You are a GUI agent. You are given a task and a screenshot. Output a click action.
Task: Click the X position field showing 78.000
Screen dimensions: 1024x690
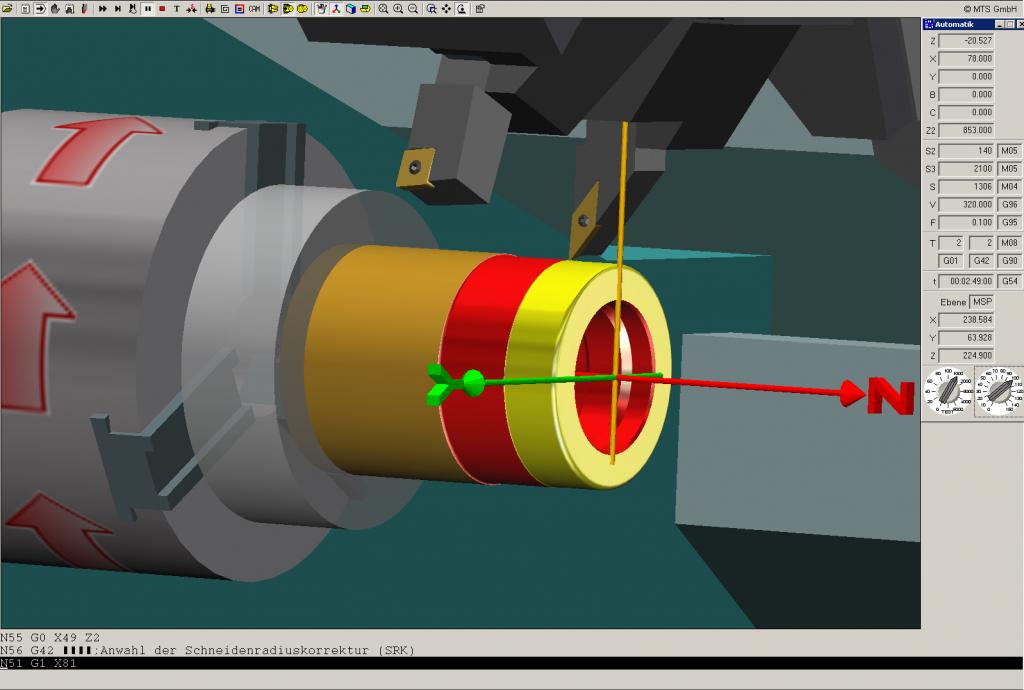pyautogui.click(x=966, y=59)
